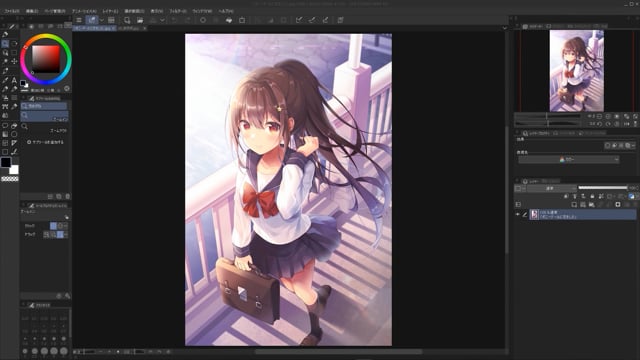Click the grid layout icon in command bar
This screenshot has height=360, width=640.
click(x=111, y=20)
